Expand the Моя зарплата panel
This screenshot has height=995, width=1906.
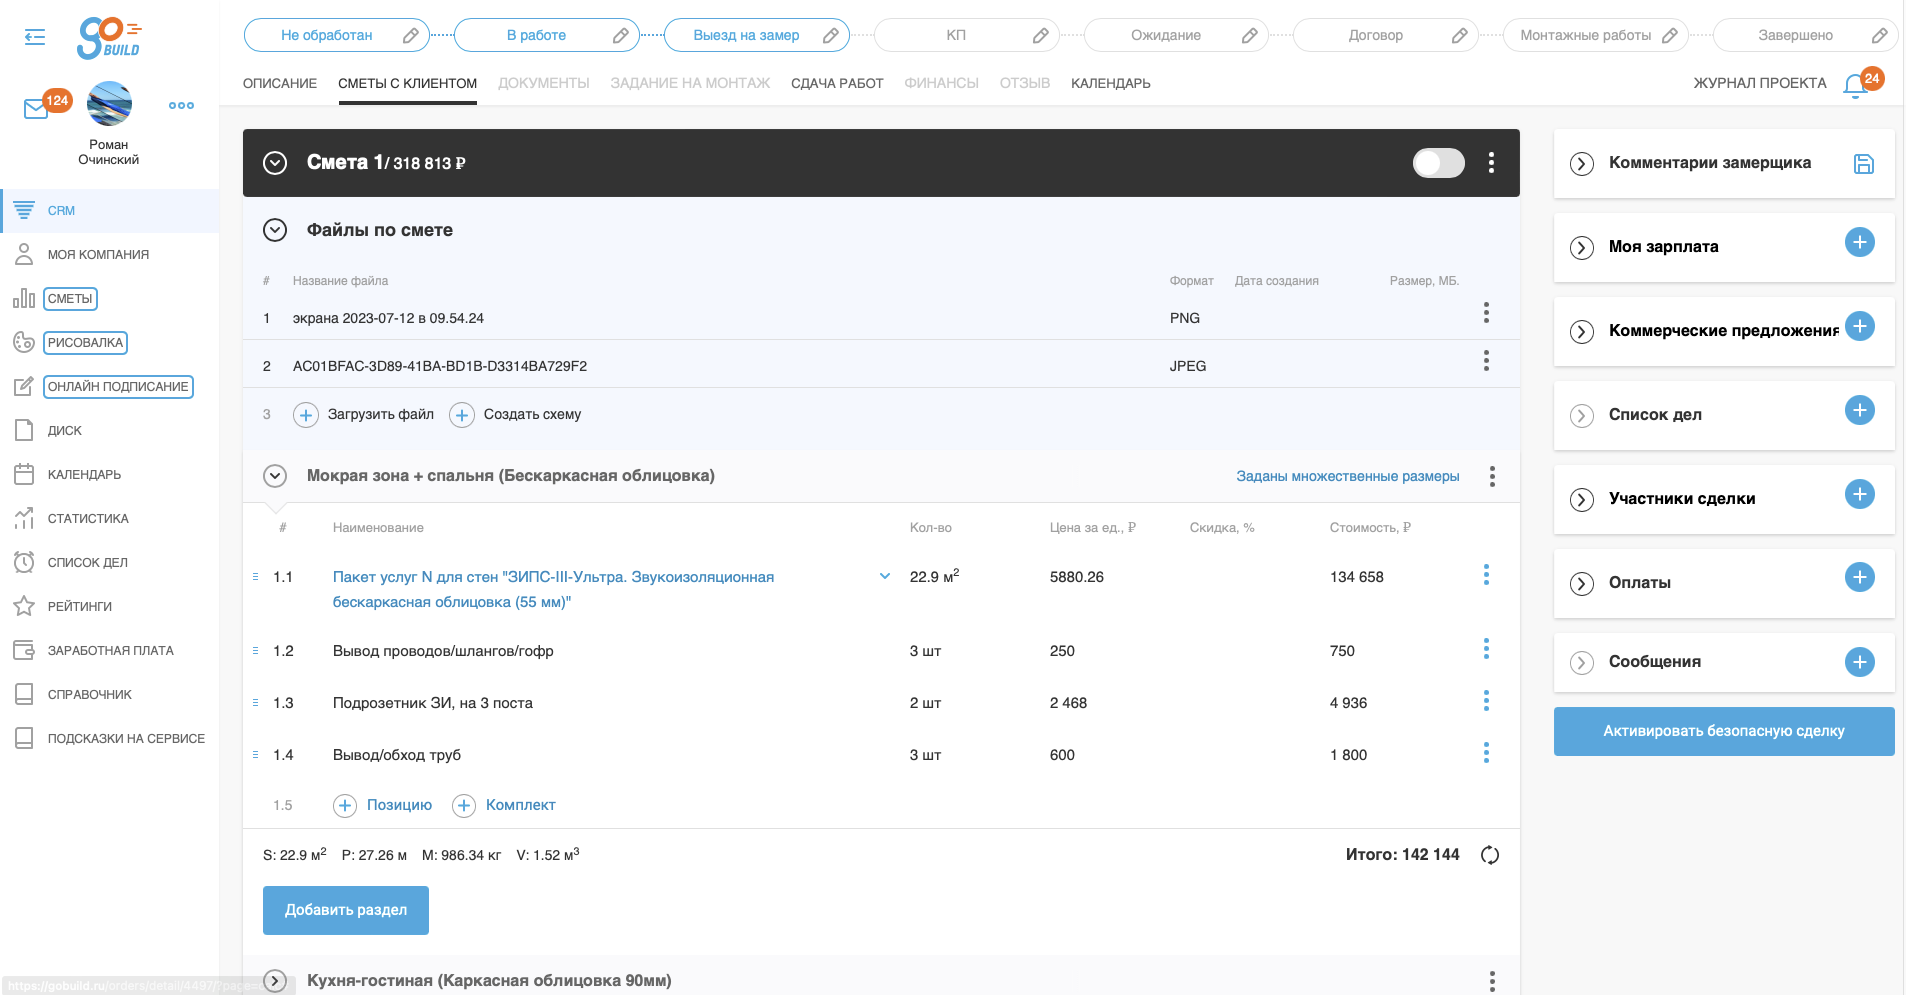[1582, 247]
